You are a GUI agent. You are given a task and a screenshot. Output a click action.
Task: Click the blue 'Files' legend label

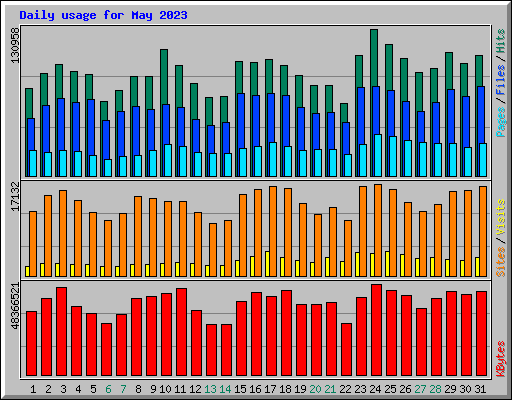click(x=501, y=80)
